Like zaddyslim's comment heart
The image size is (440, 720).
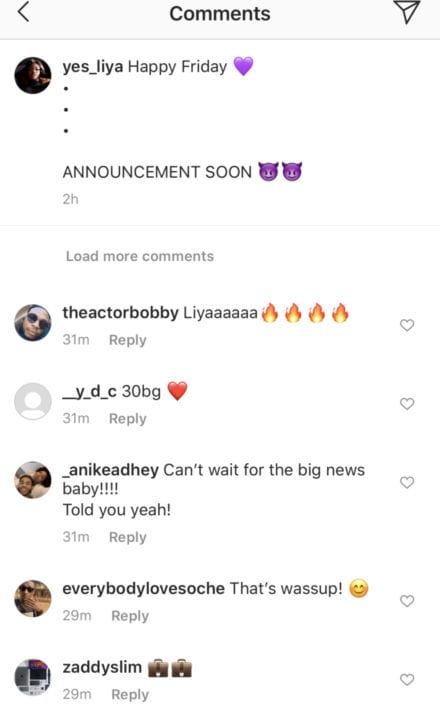(407, 680)
